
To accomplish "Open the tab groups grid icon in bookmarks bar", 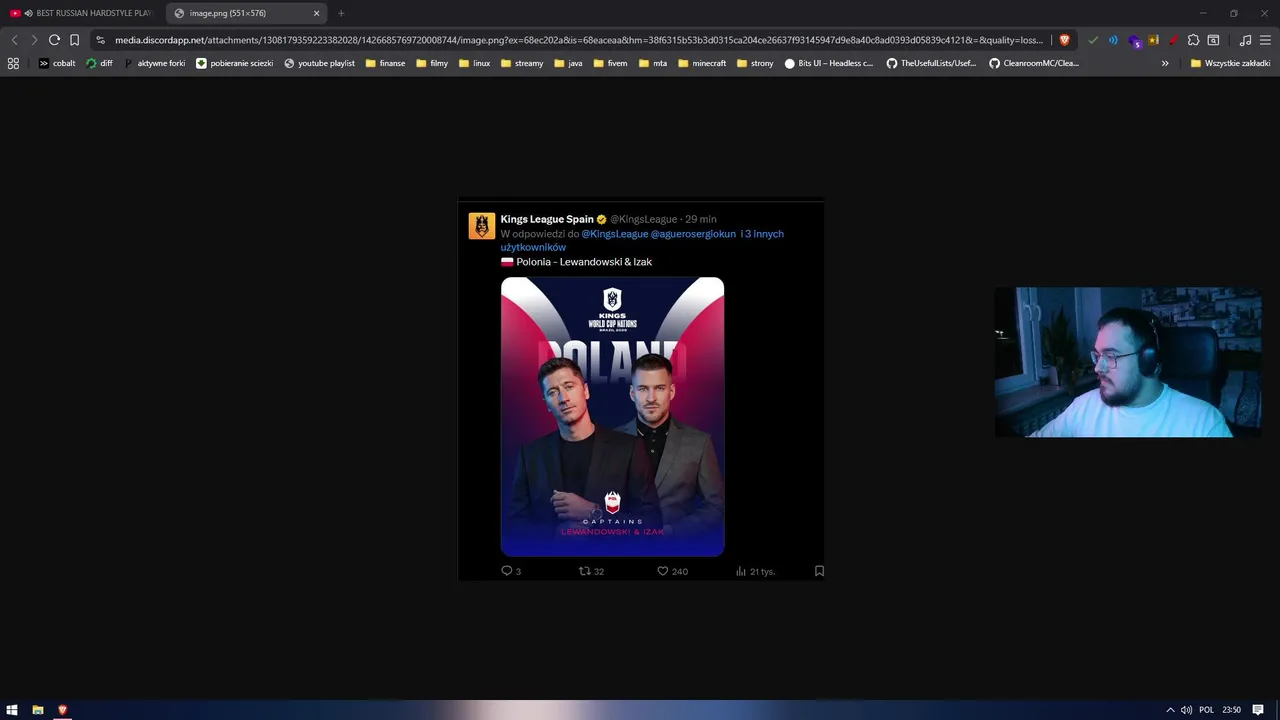I will pyautogui.click(x=13, y=63).
